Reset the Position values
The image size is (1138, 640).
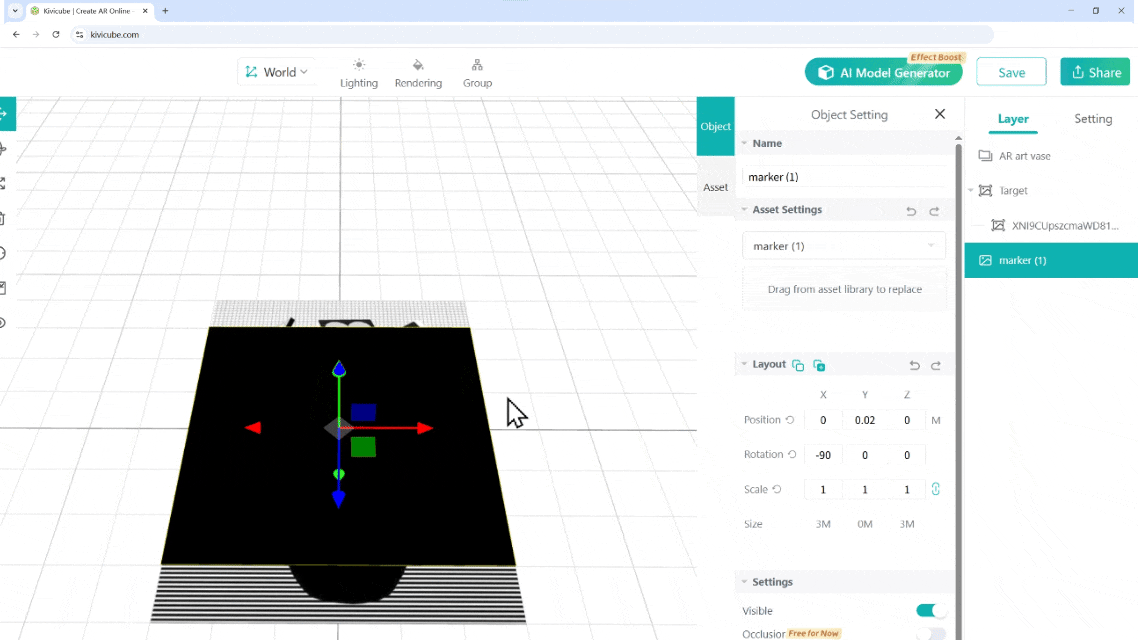[790, 420]
